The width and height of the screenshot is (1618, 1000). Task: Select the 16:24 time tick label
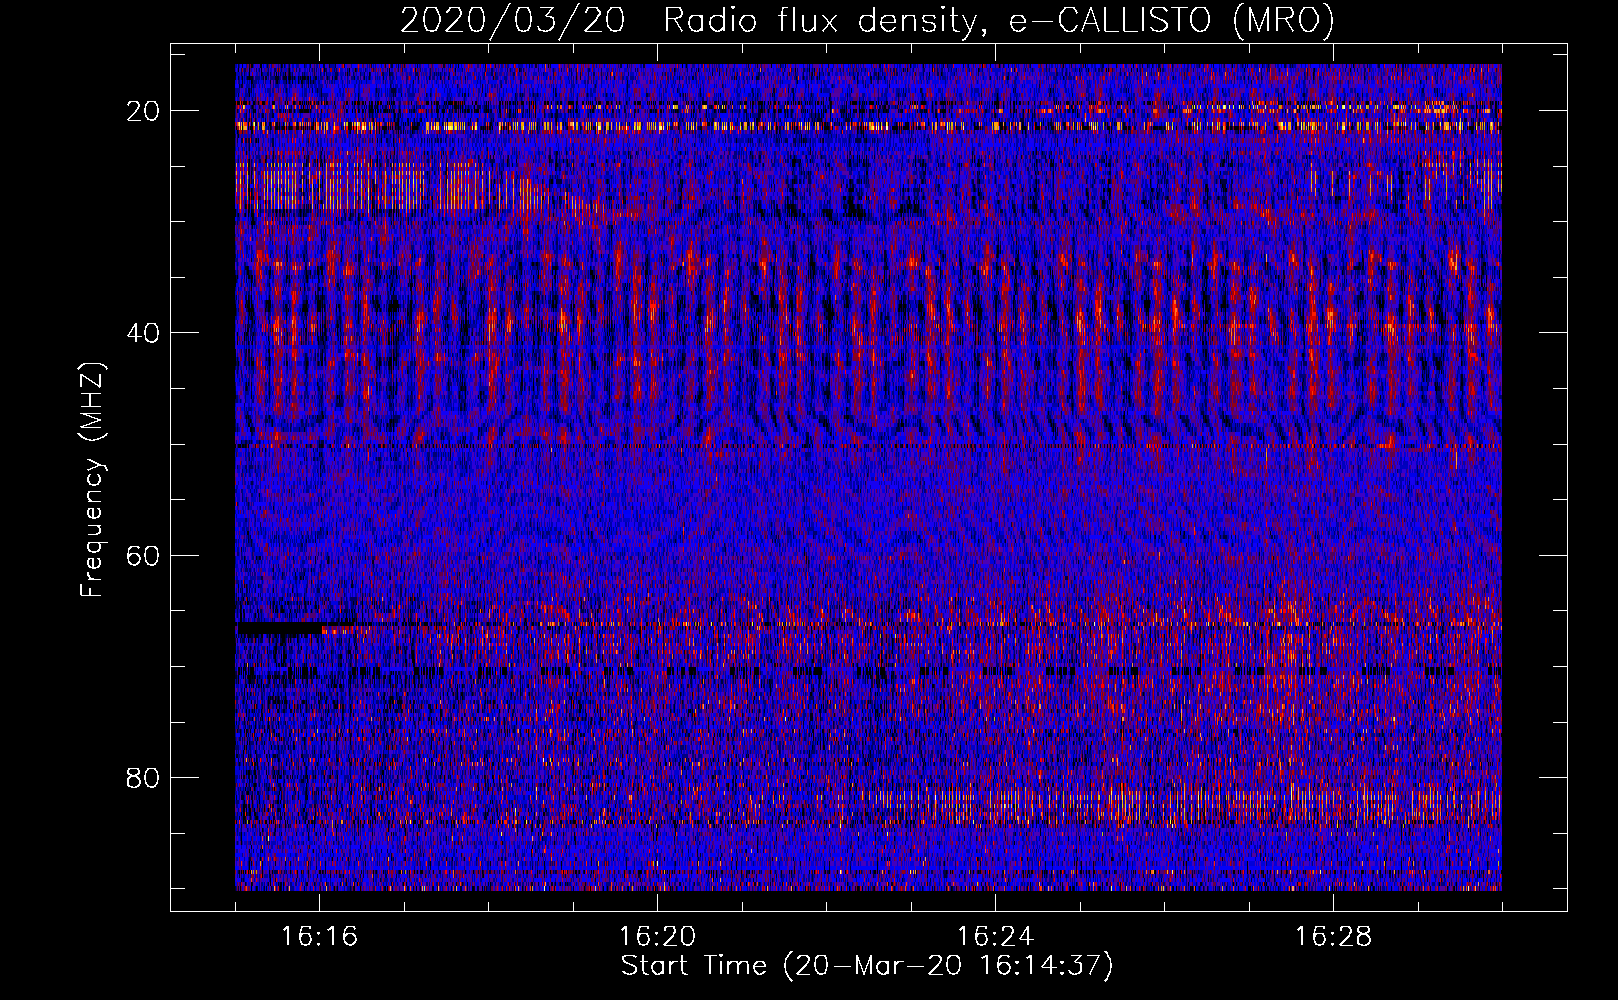[x=995, y=937]
